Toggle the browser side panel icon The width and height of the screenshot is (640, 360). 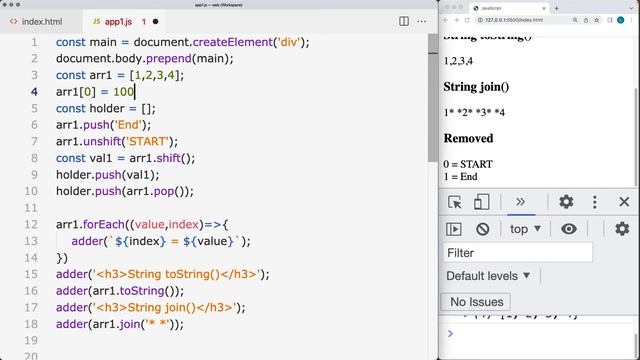610,20
